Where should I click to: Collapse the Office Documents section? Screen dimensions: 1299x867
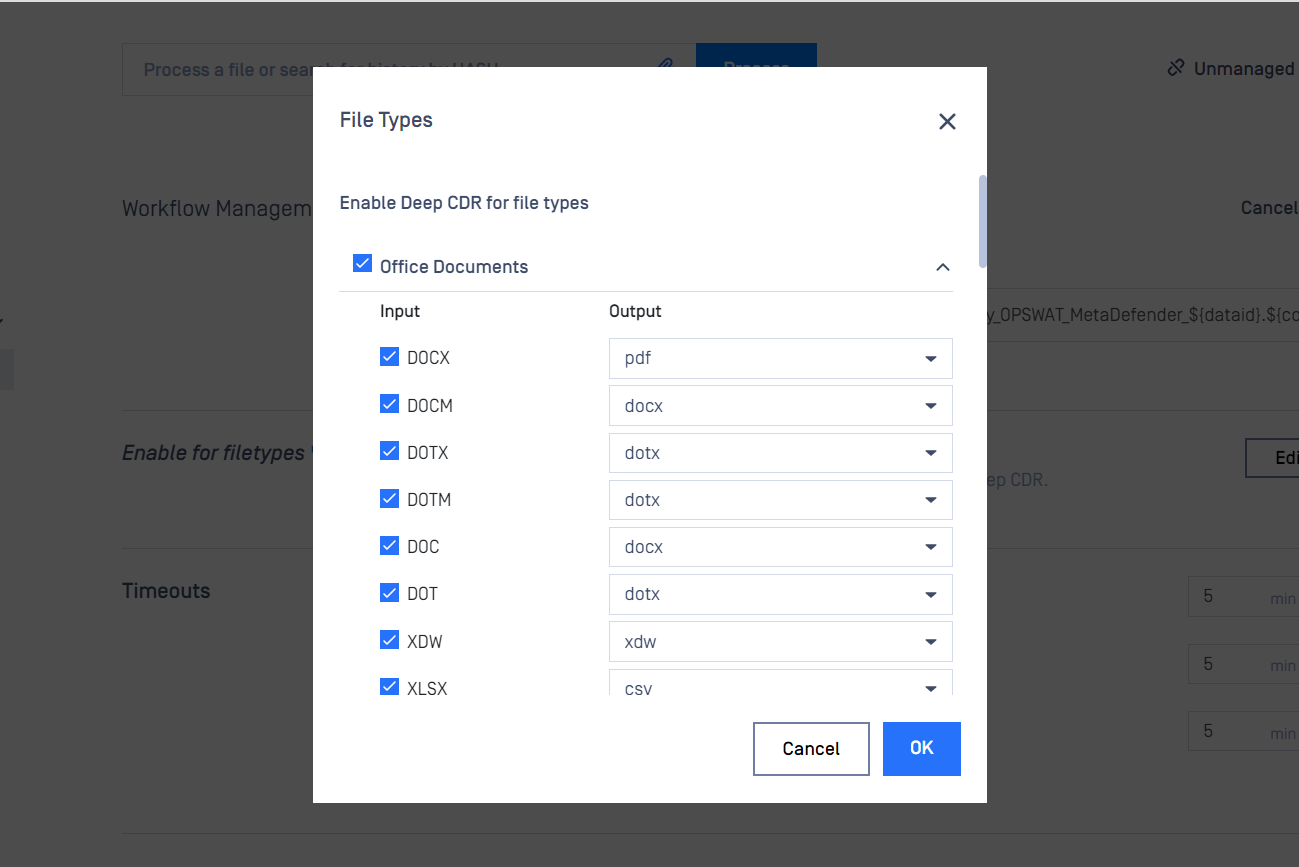tap(941, 267)
